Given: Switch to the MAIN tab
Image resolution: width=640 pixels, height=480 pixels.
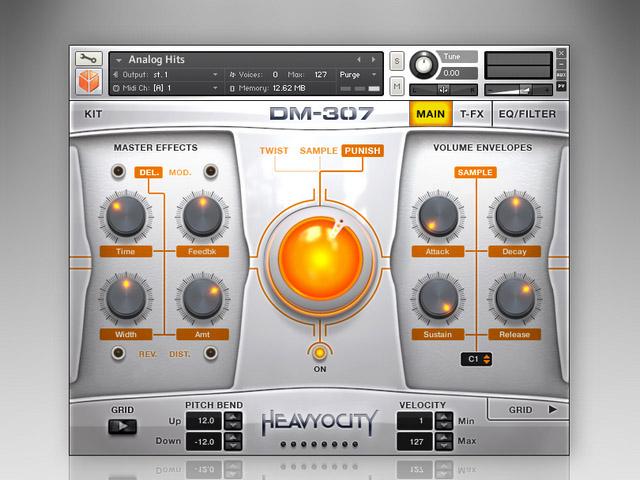Looking at the screenshot, I should click(431, 114).
